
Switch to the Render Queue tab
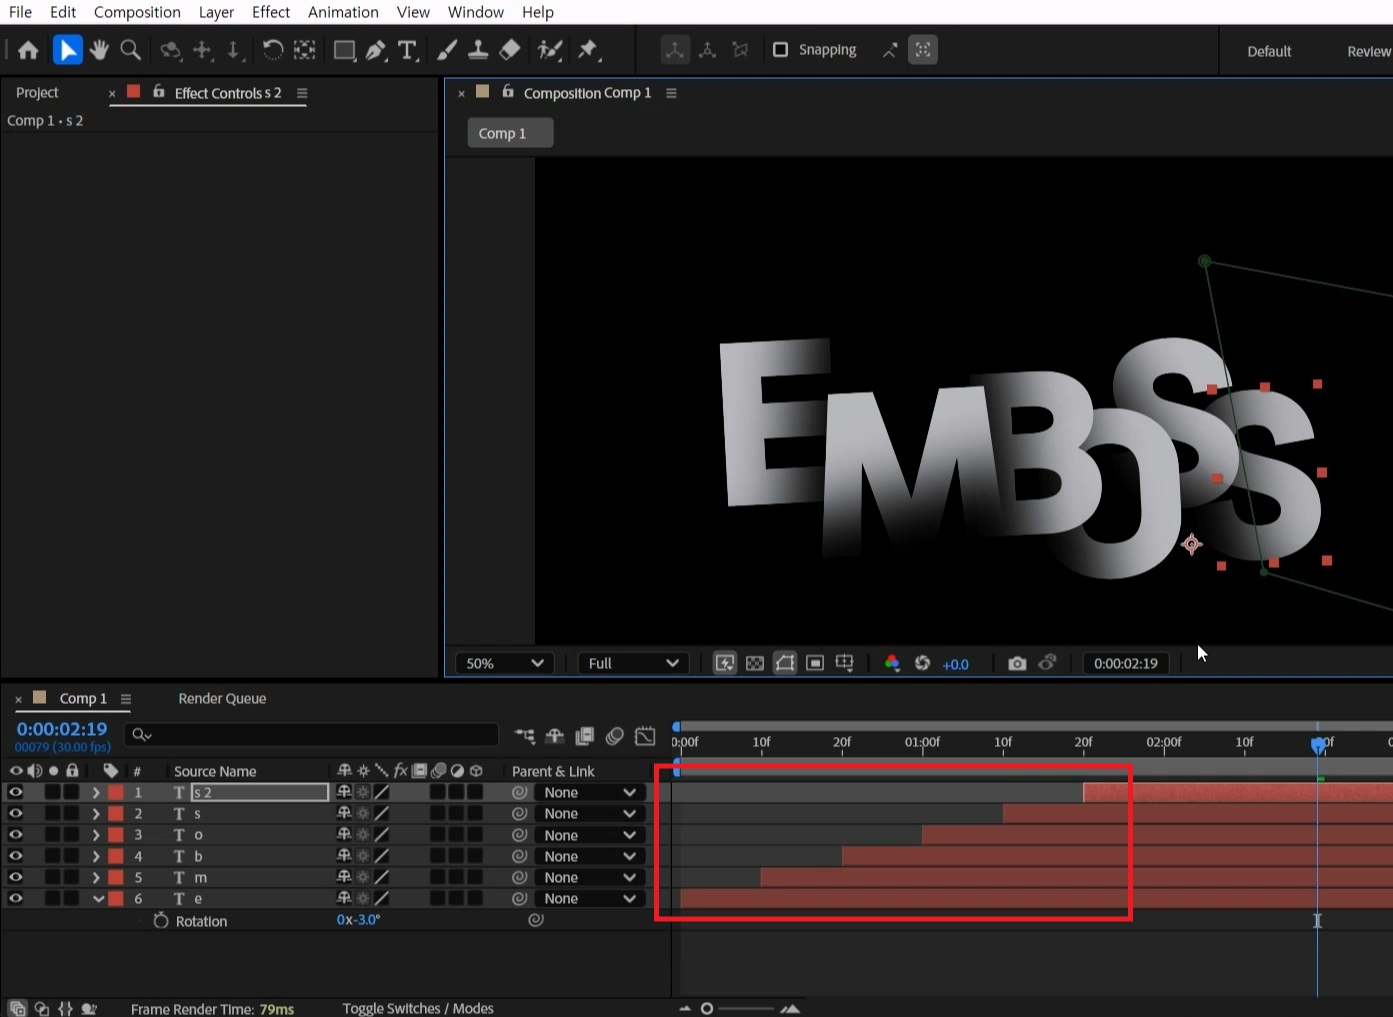click(x=222, y=698)
